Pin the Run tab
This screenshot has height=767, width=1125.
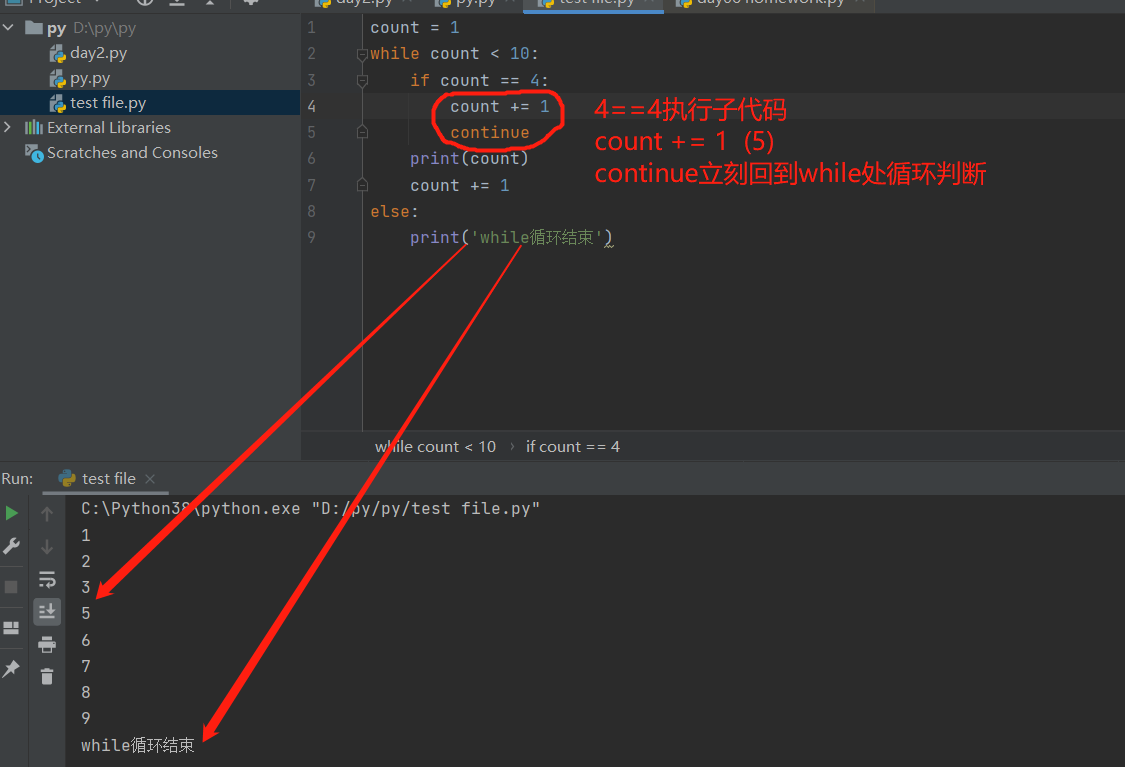12,669
